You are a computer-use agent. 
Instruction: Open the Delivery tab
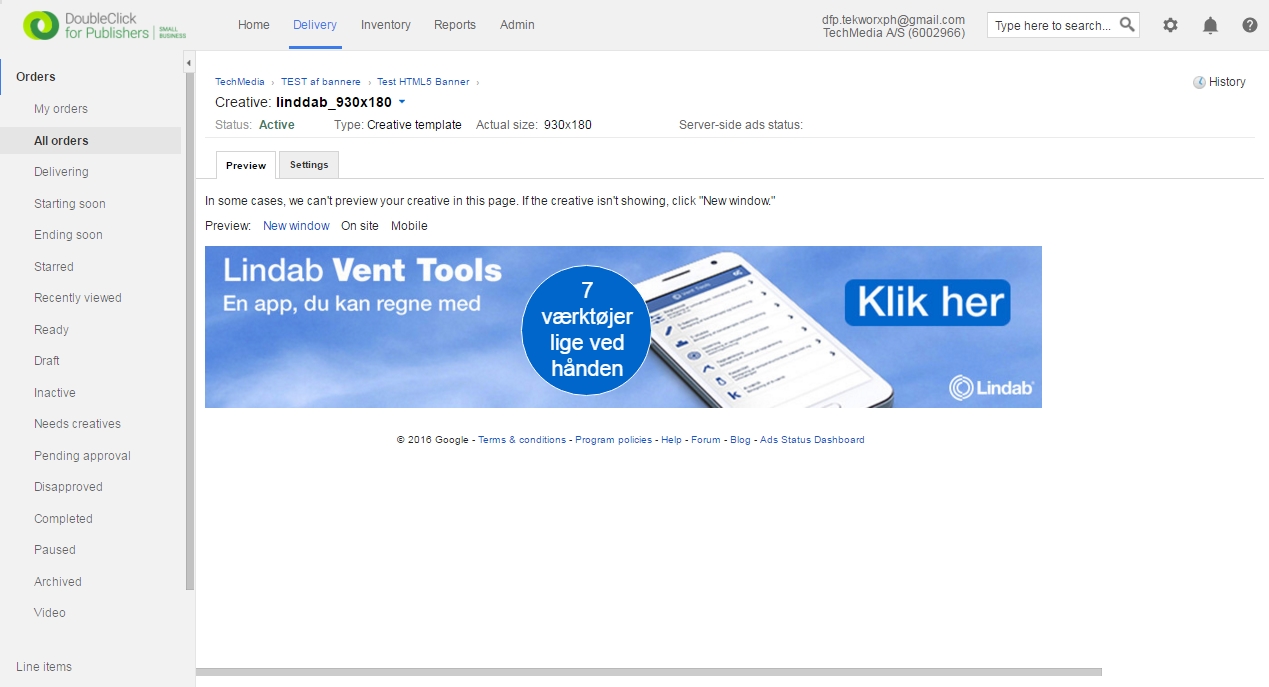pyautogui.click(x=315, y=25)
